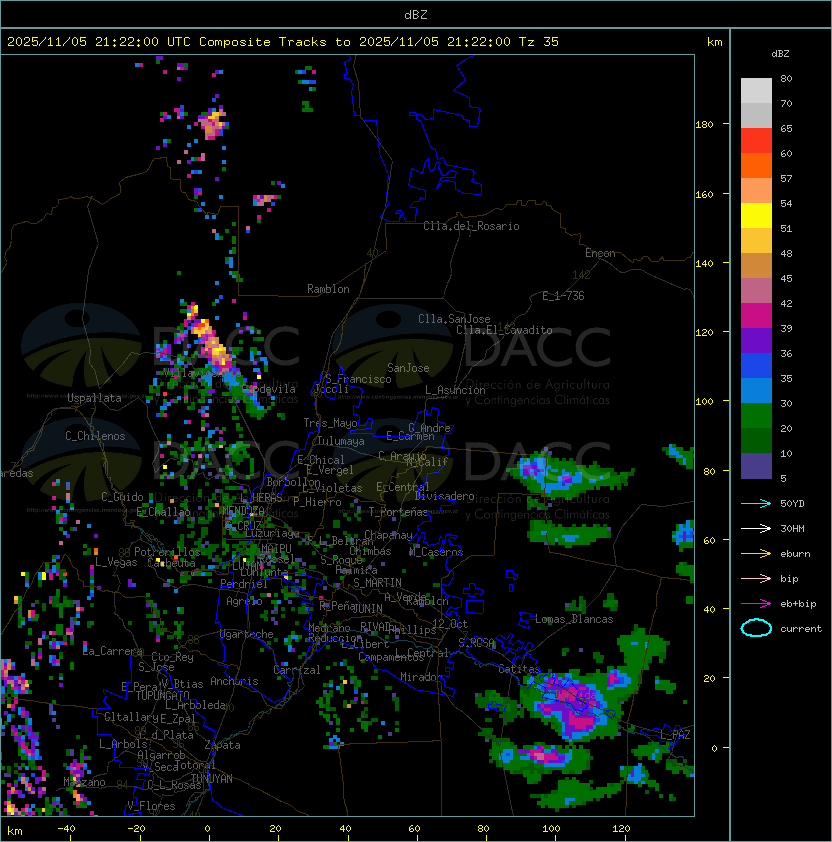The height and width of the screenshot is (842, 832).
Task: Click the Clla.SanJose place label
Action: coord(454,319)
